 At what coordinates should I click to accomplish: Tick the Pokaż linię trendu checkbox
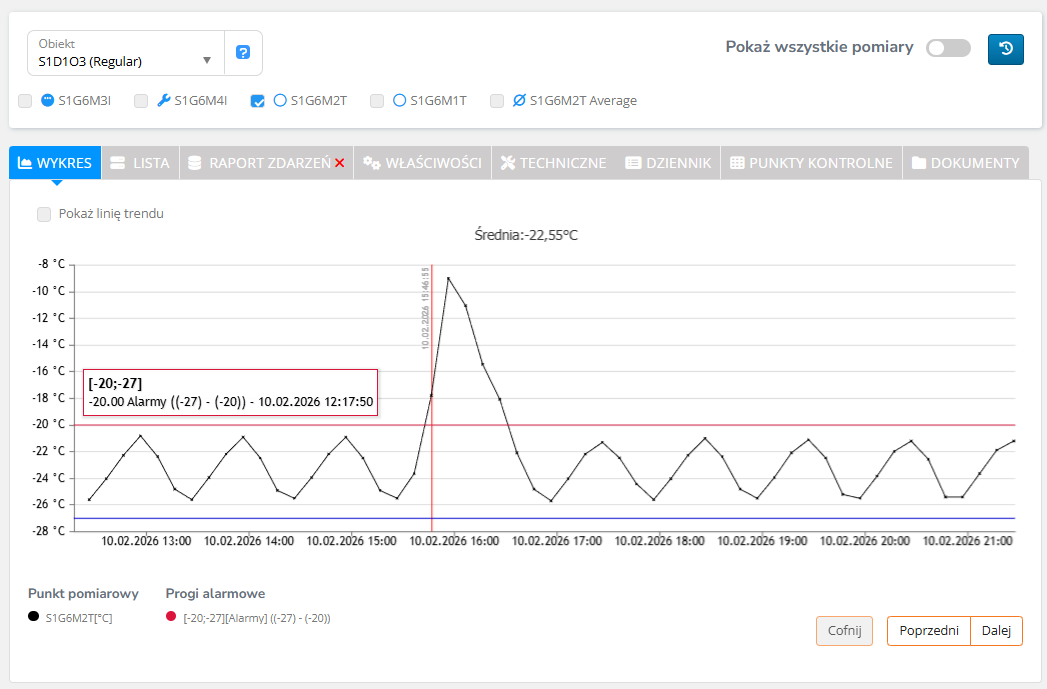(44, 213)
